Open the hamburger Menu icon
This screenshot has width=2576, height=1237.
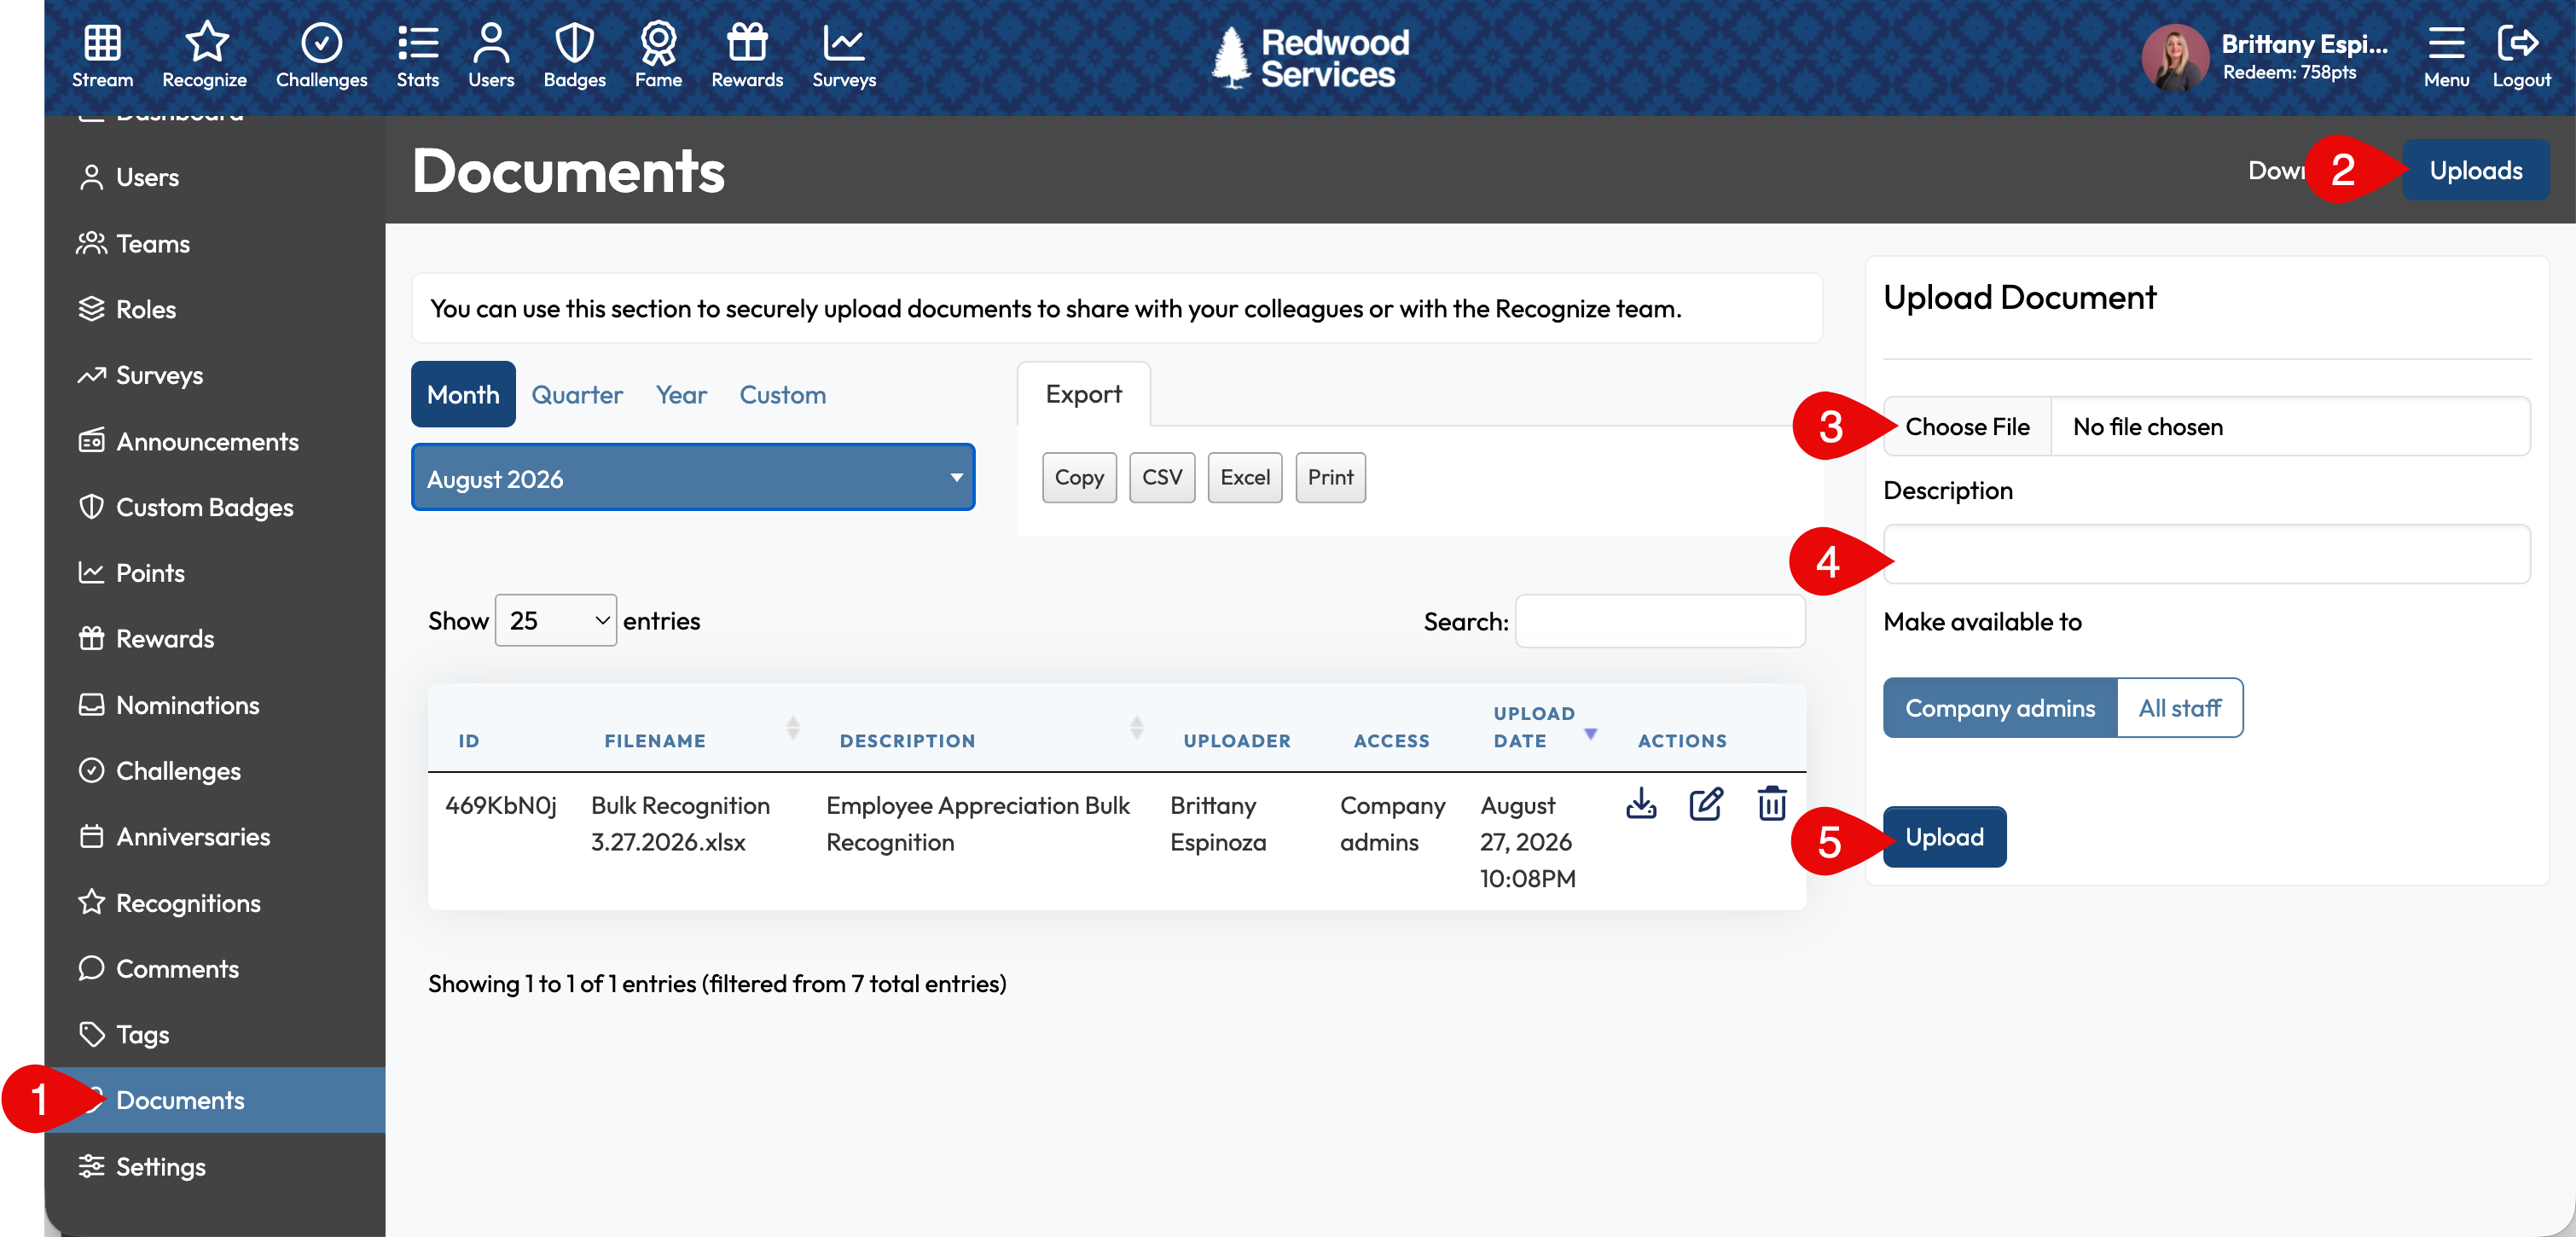(x=2446, y=43)
